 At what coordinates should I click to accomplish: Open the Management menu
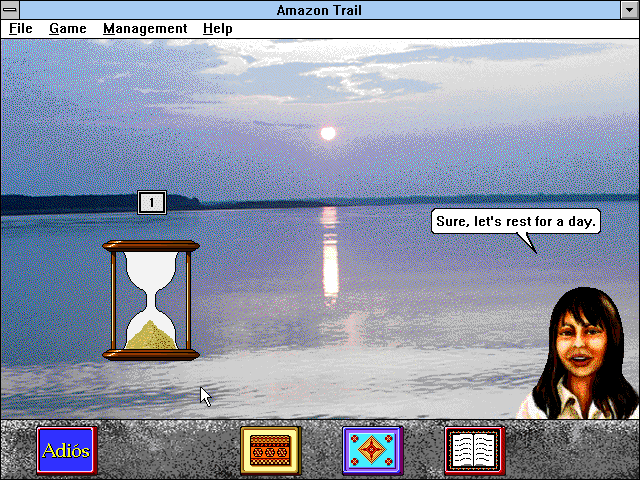[145, 29]
